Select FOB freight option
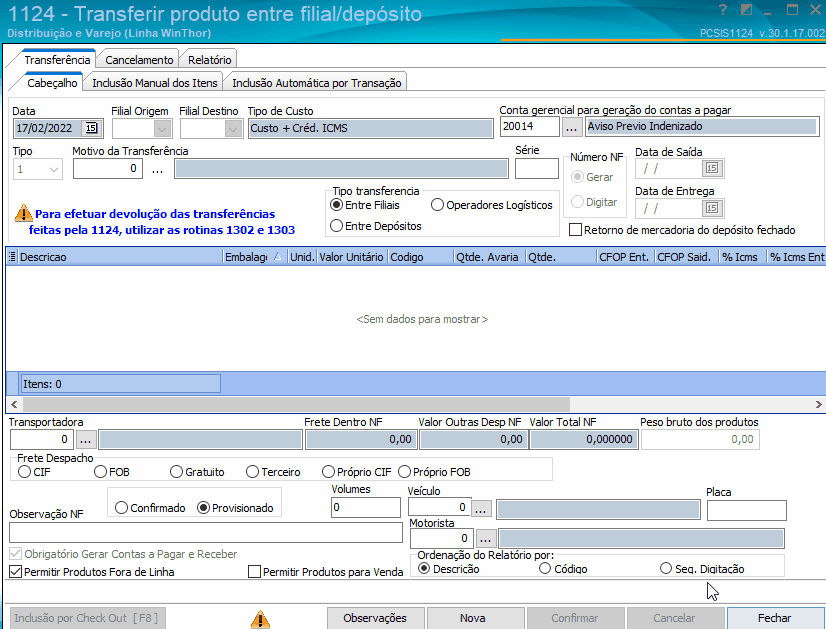The height and width of the screenshot is (629, 826). pyautogui.click(x=112, y=472)
